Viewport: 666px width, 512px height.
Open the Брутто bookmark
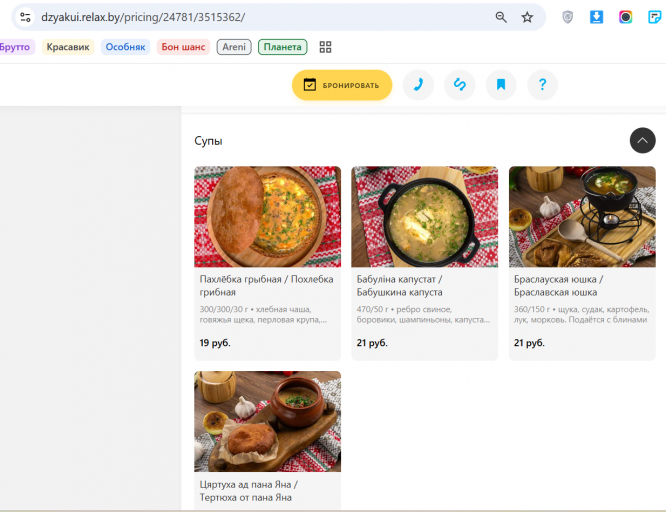click(x=15, y=47)
